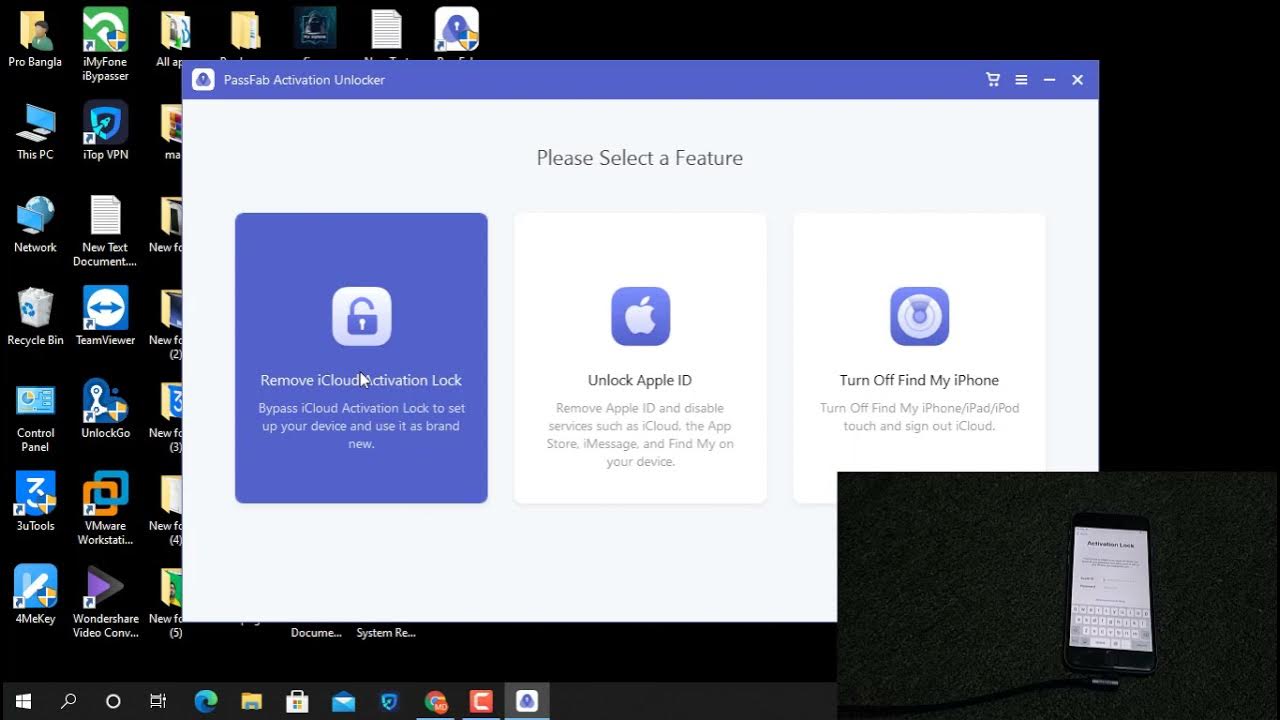Open the Windows Start menu
This screenshot has height=720, width=1280.
[x=23, y=702]
